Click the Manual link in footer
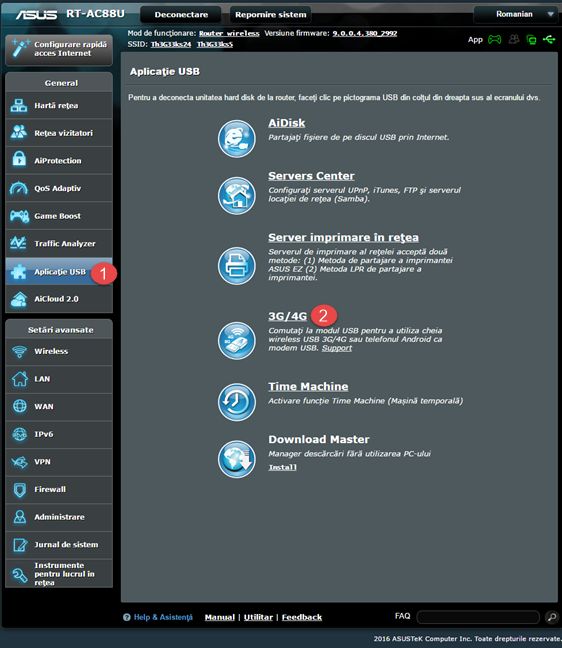The height and width of the screenshot is (648, 562). [220, 617]
